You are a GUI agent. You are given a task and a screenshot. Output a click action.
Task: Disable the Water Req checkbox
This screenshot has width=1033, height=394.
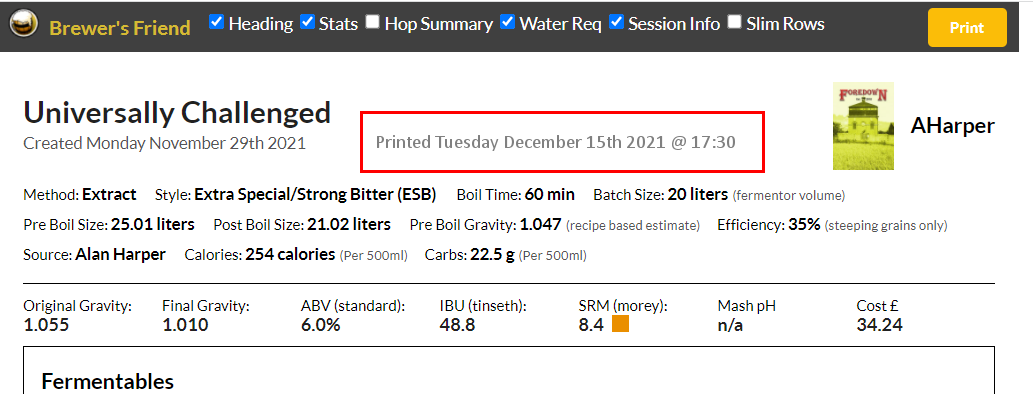point(507,22)
